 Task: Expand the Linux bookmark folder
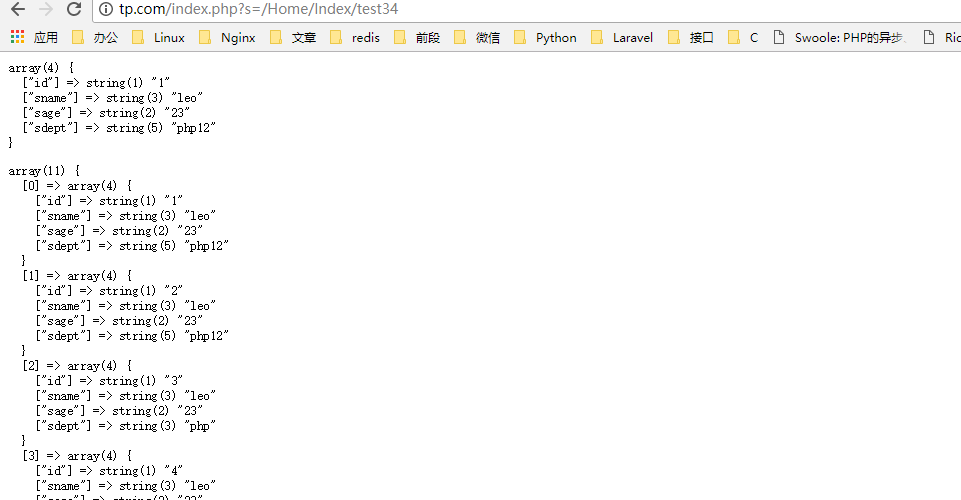pos(158,38)
